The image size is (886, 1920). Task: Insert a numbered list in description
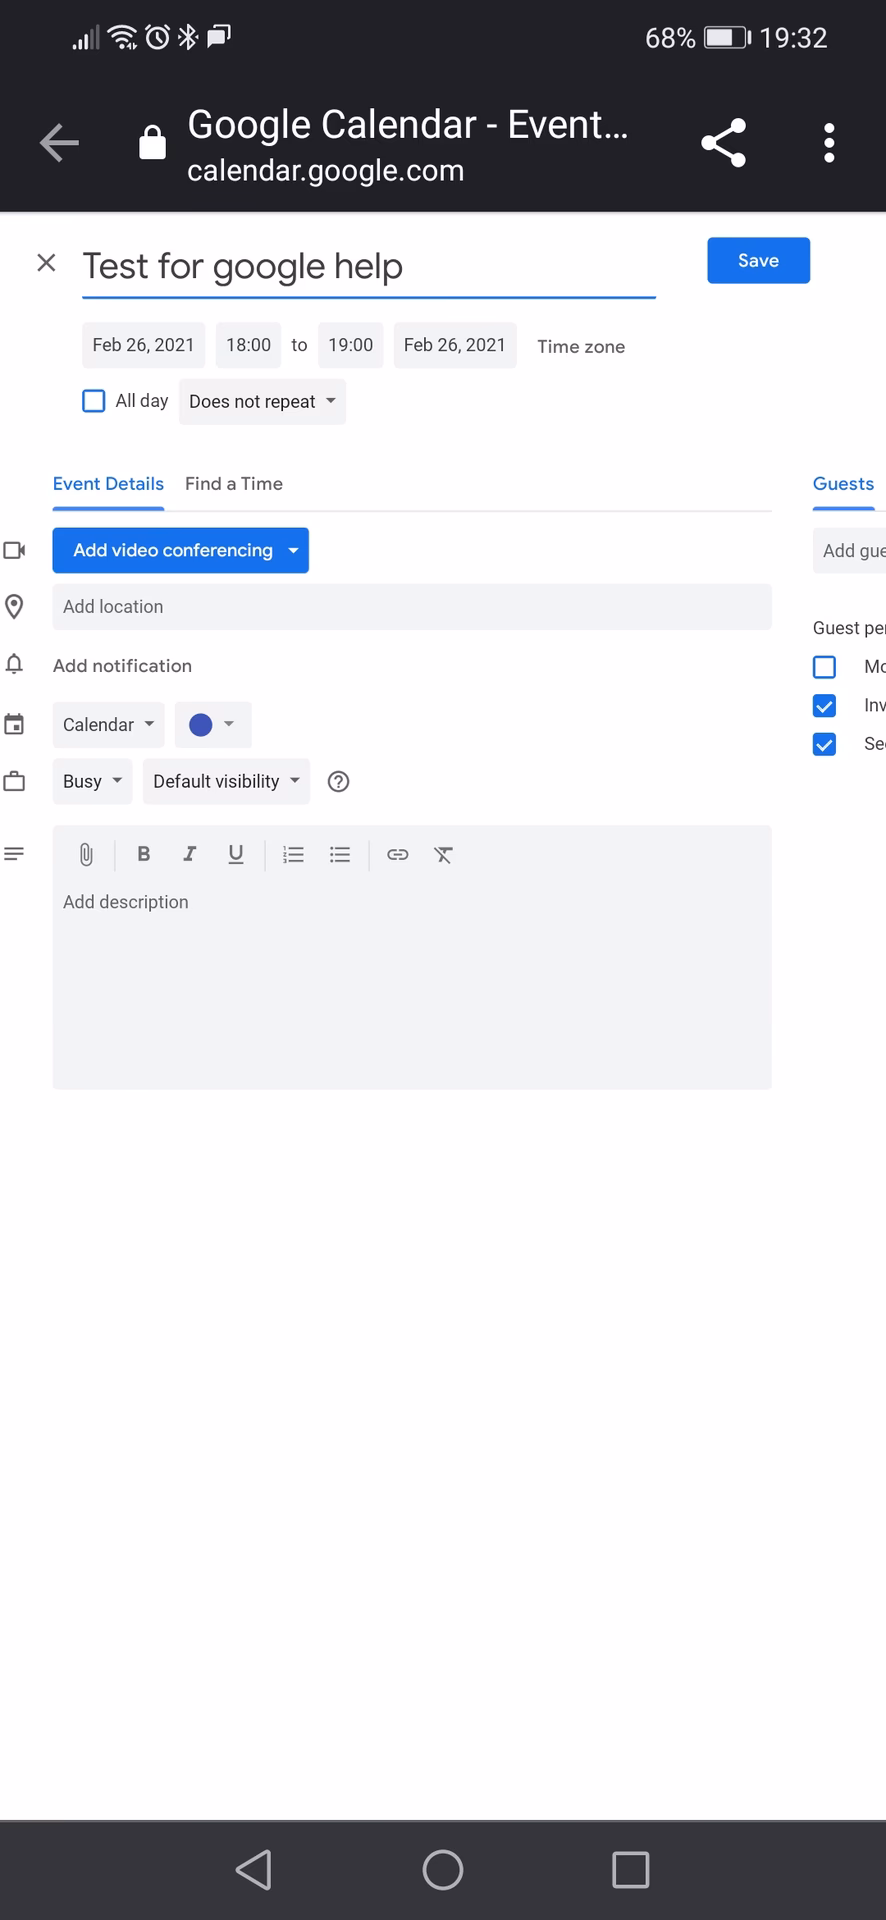293,855
